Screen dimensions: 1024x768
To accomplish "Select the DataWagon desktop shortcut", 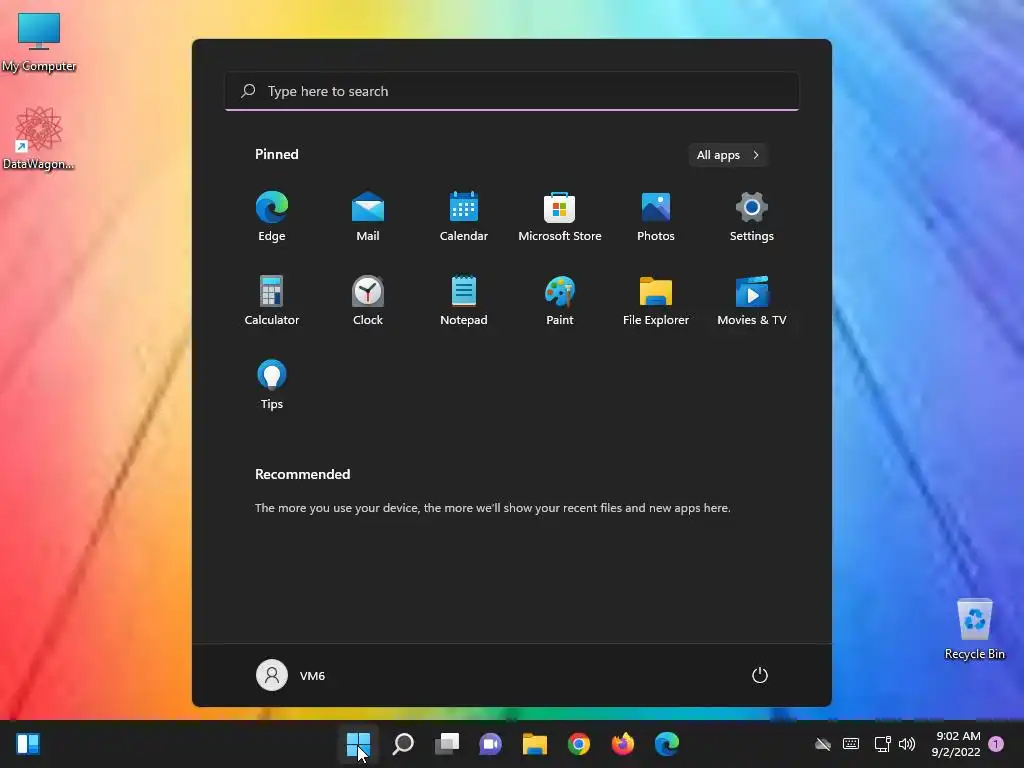I will click(x=39, y=138).
